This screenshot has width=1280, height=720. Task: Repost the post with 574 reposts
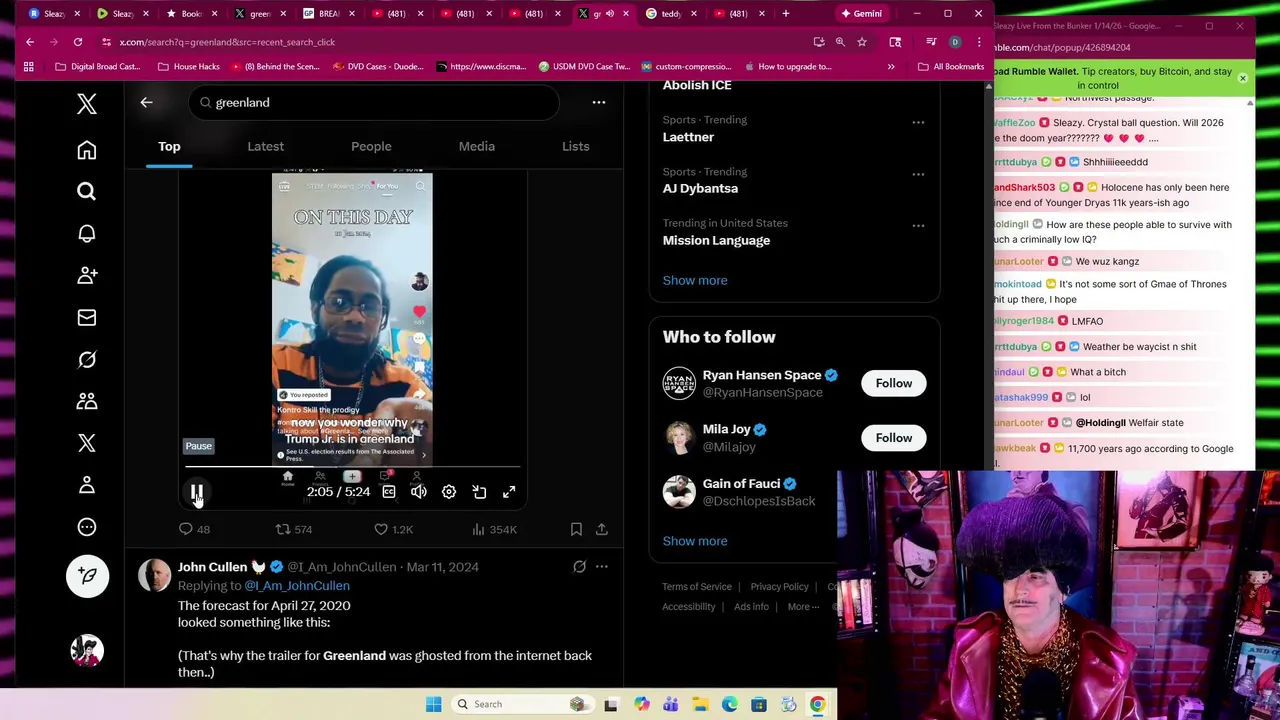(x=294, y=529)
